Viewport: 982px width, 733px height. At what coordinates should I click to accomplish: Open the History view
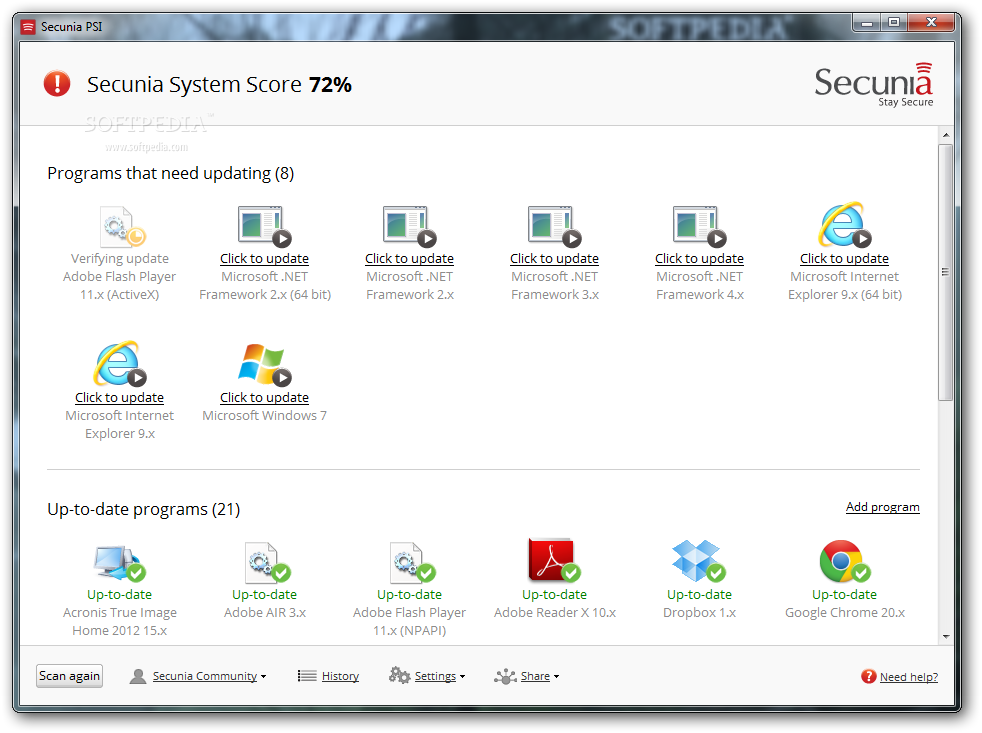tap(339, 676)
